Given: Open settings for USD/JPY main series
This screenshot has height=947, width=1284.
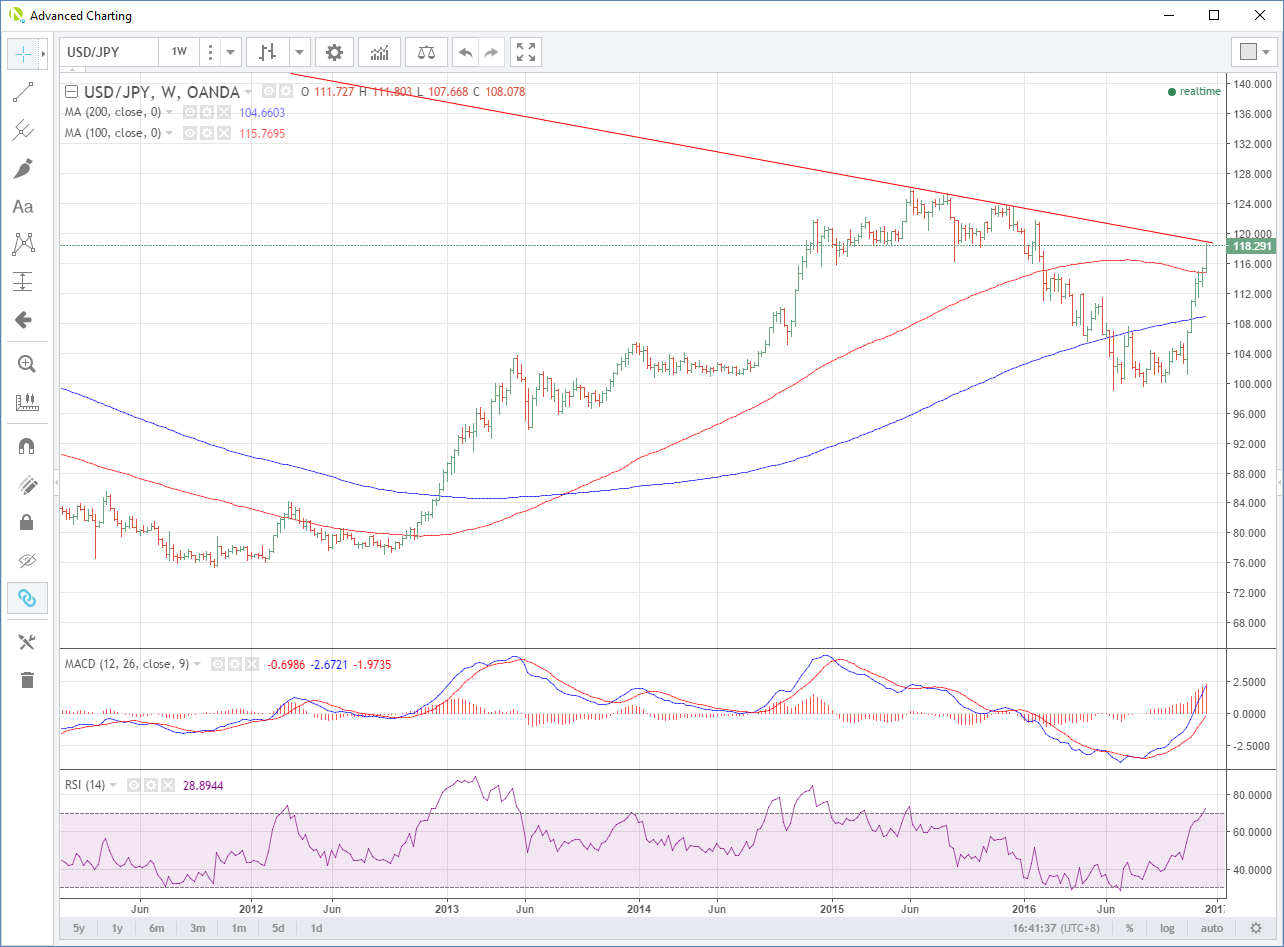Looking at the screenshot, I should tap(286, 92).
